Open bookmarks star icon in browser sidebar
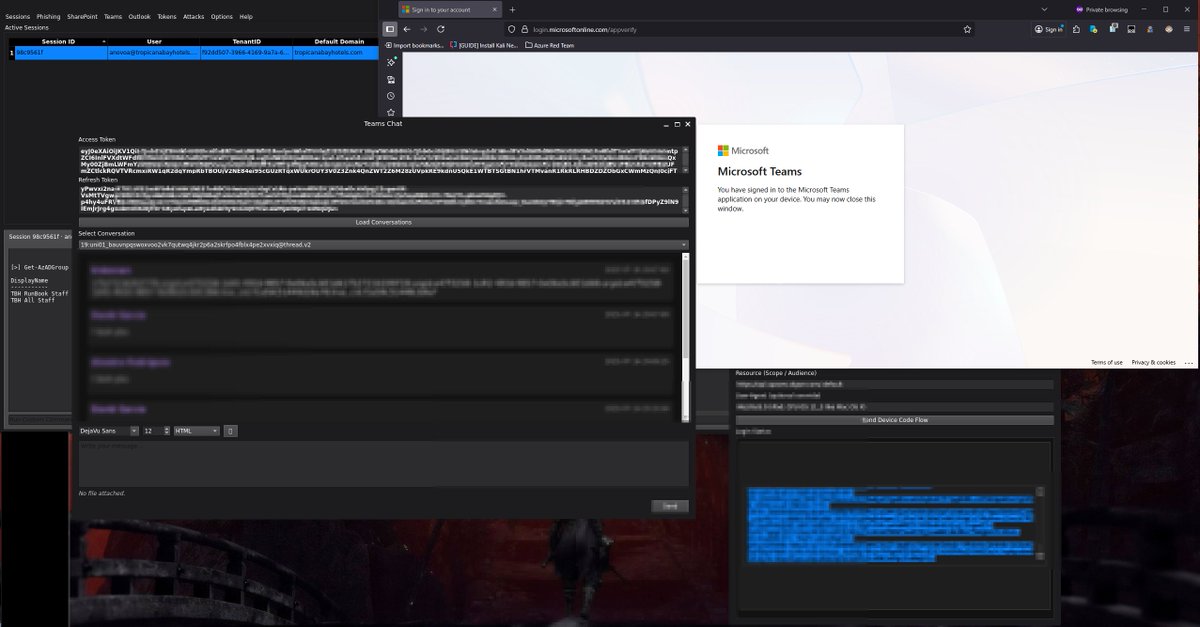Image resolution: width=1200 pixels, height=627 pixels. pyautogui.click(x=391, y=112)
